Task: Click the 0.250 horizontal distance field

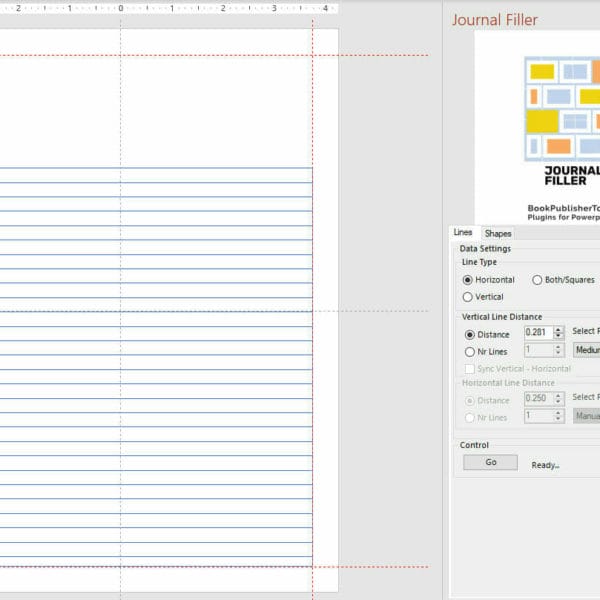Action: (x=538, y=398)
